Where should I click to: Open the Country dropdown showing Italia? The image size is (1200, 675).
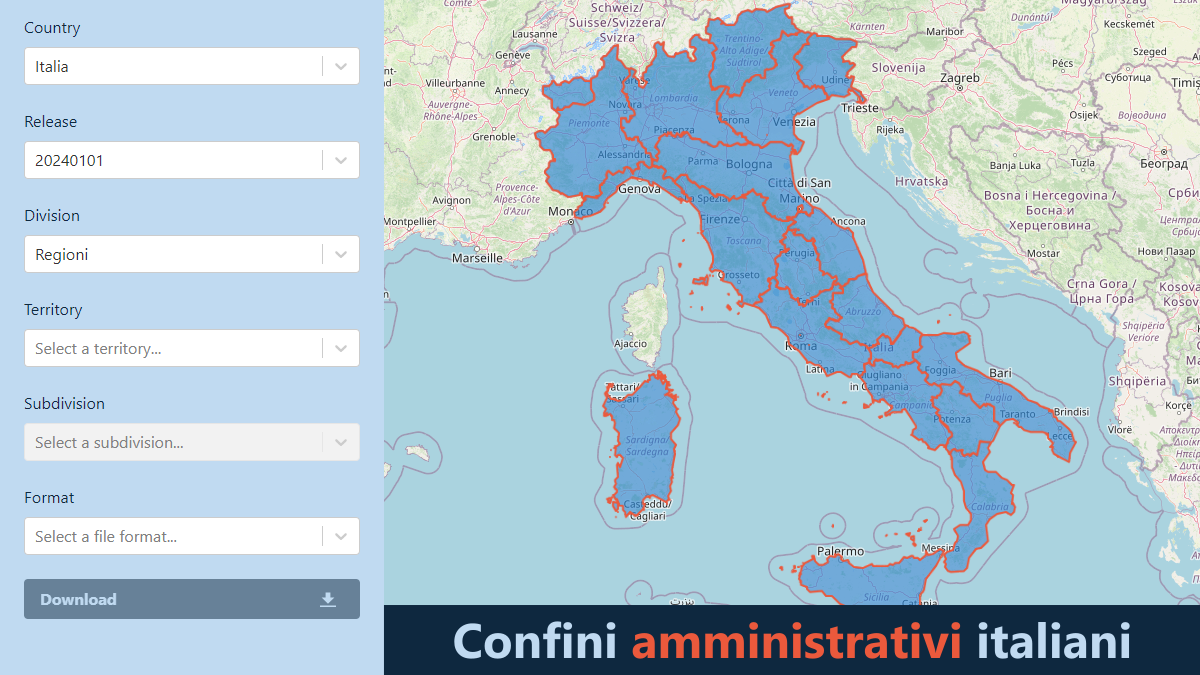click(180, 66)
